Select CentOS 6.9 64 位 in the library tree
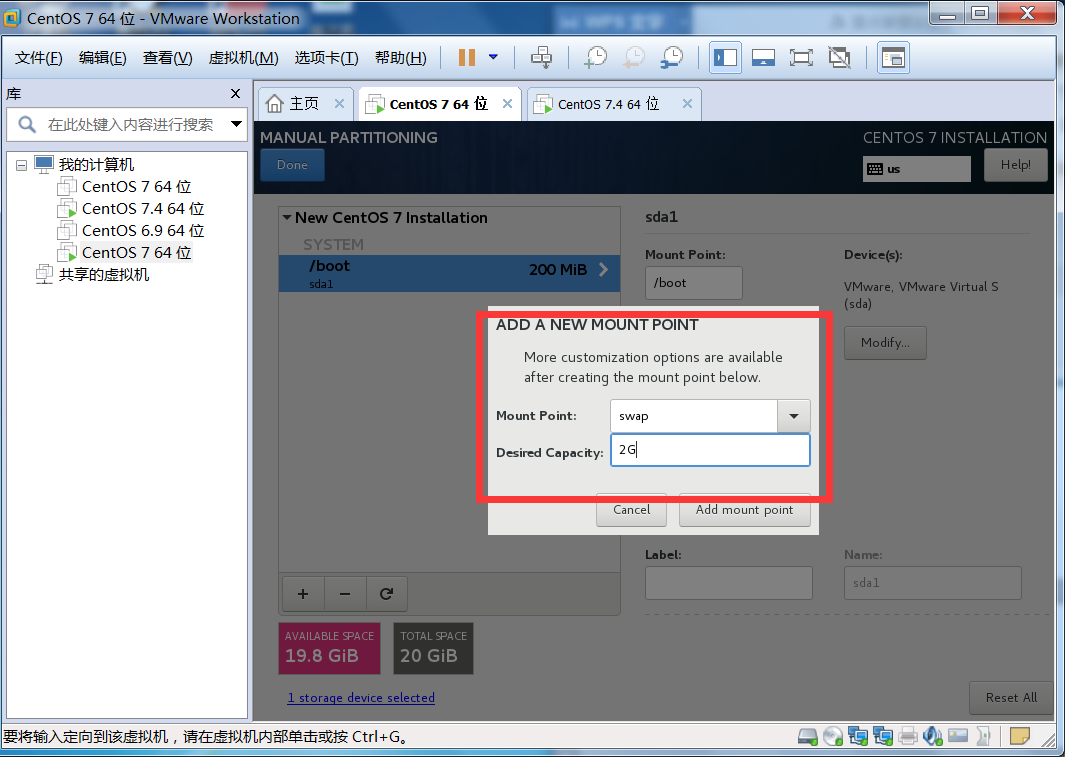 [143, 231]
